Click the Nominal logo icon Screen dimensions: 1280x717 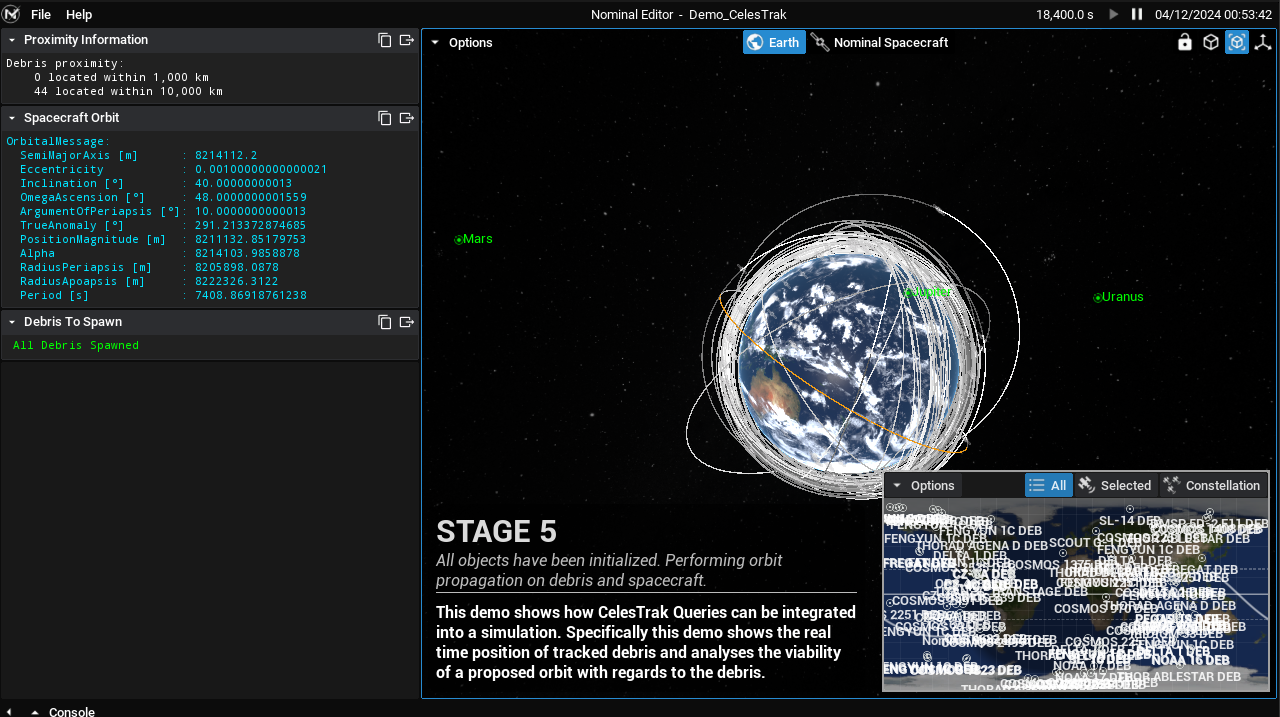click(12, 14)
